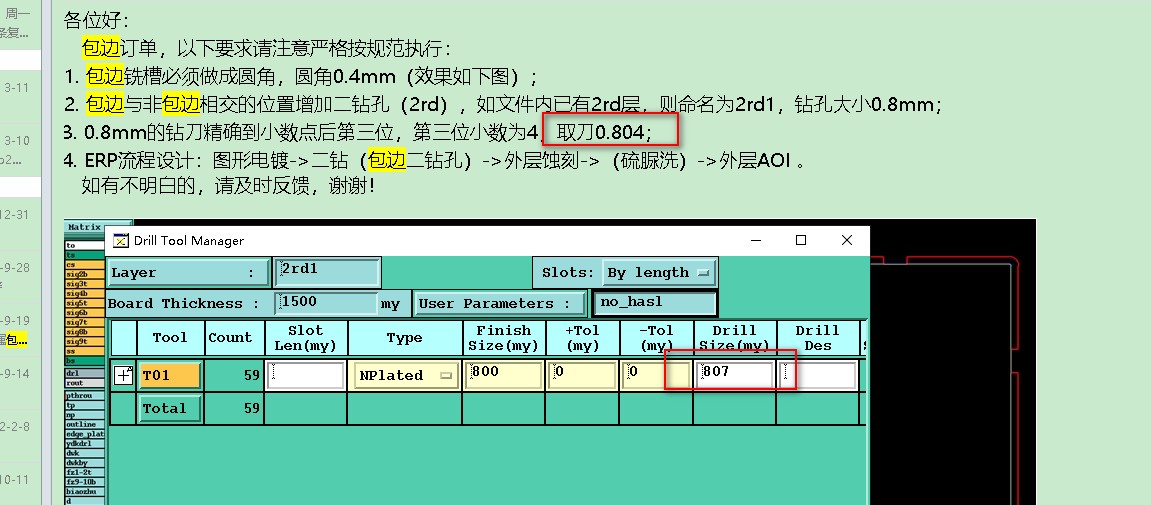Select the 'rout' layer in Matrix list

point(84,383)
